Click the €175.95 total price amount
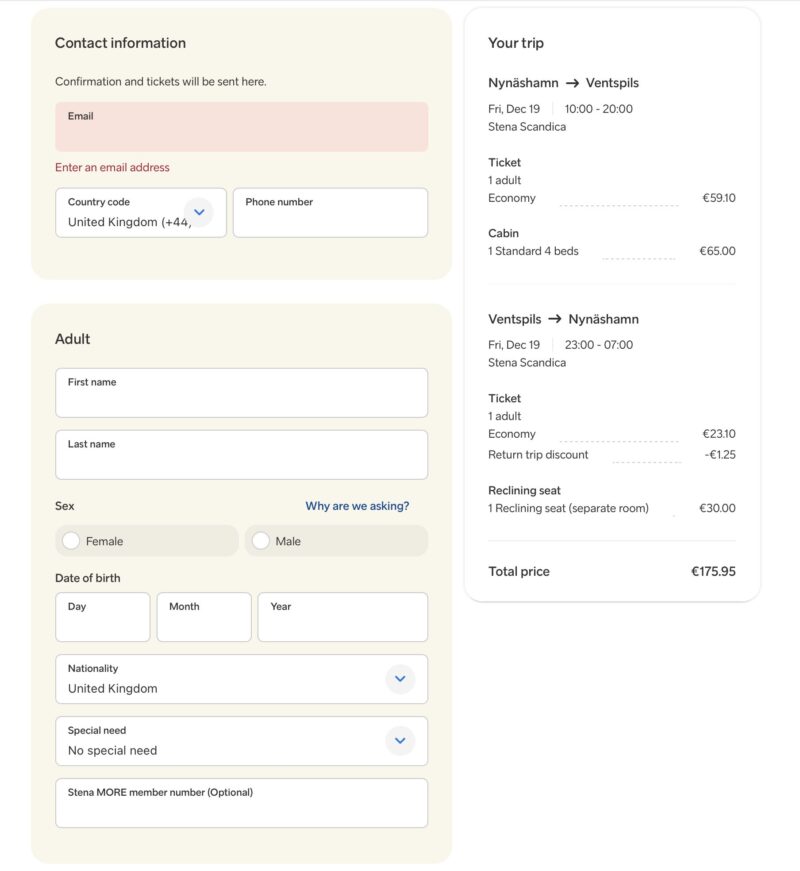The width and height of the screenshot is (800, 871). 712,572
